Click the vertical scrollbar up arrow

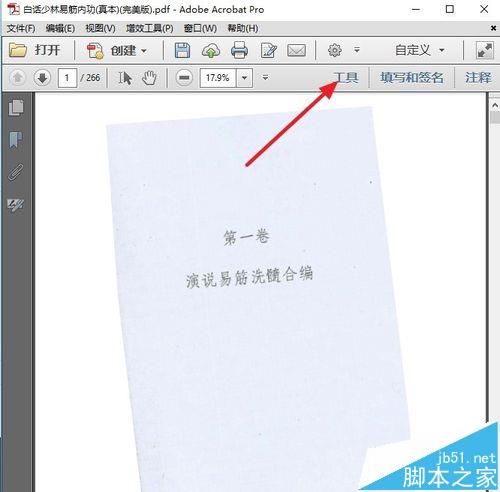tap(495, 106)
